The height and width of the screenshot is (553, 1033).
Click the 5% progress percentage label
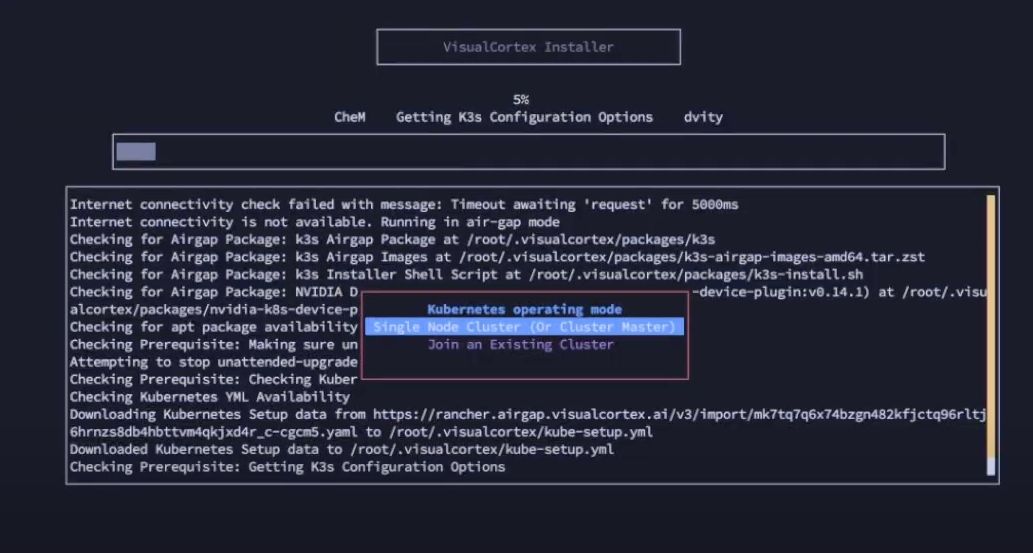point(521,100)
